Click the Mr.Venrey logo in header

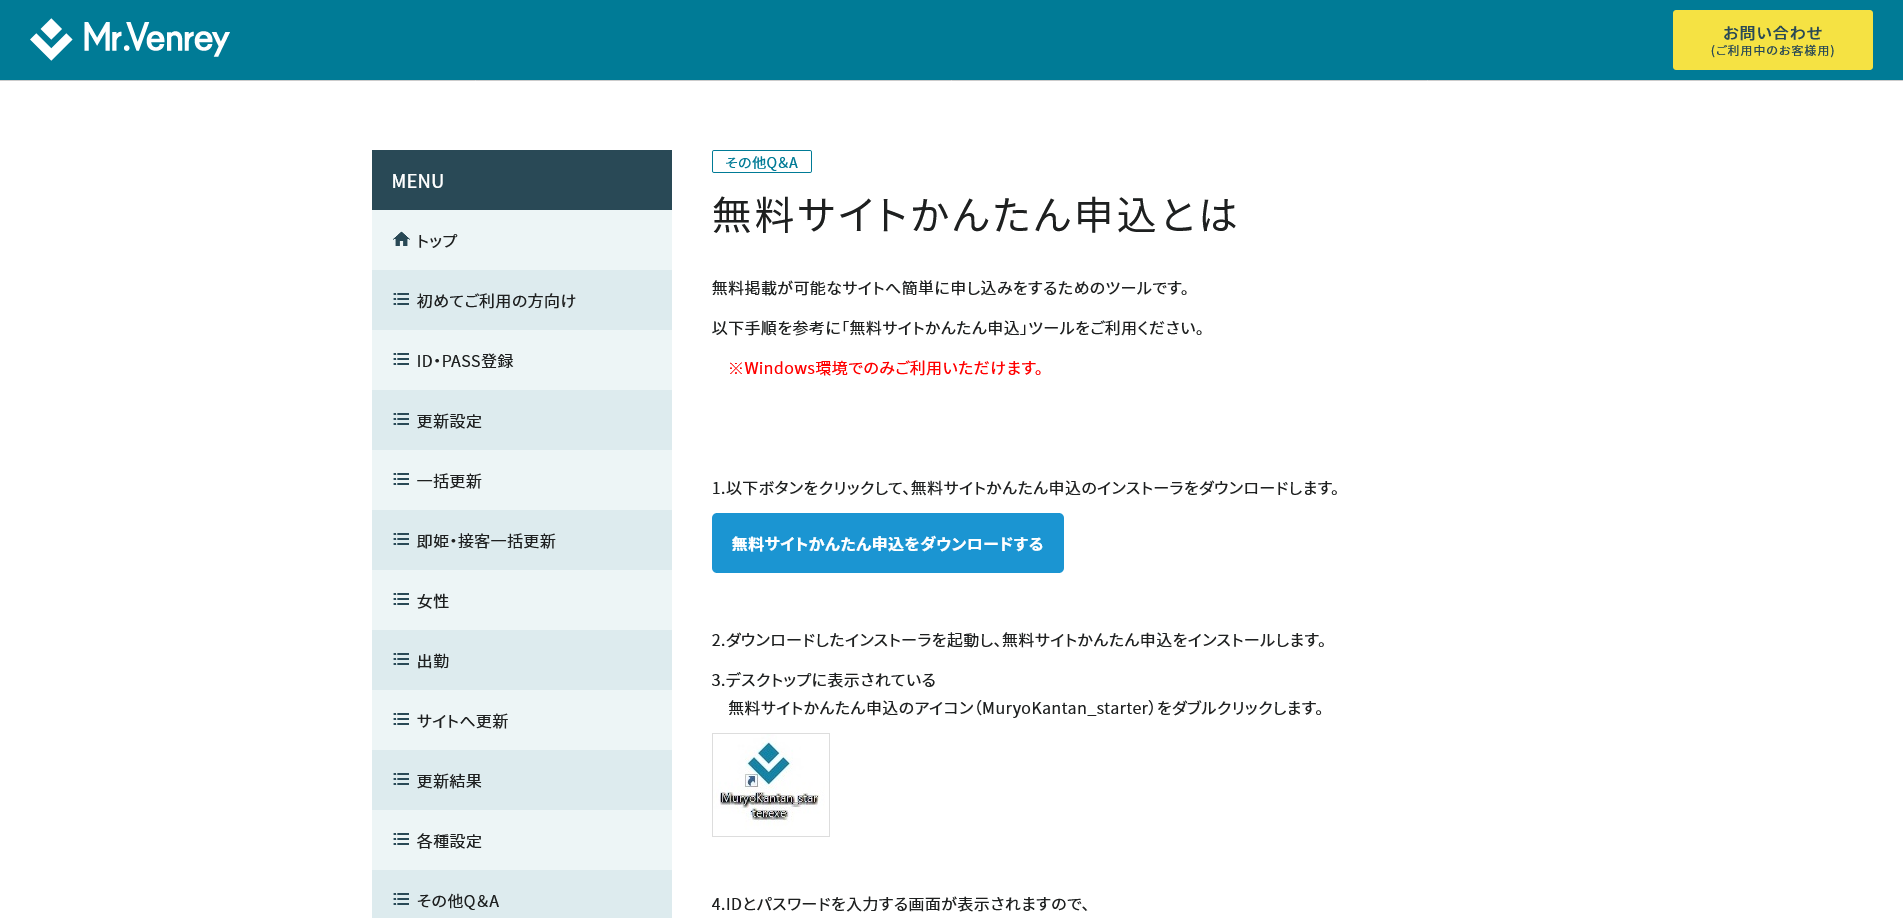tap(130, 40)
